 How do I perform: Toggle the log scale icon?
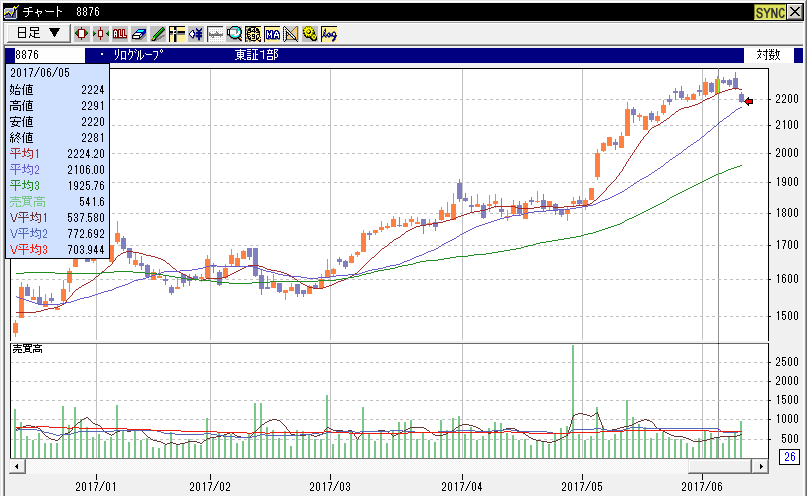pyautogui.click(x=329, y=33)
